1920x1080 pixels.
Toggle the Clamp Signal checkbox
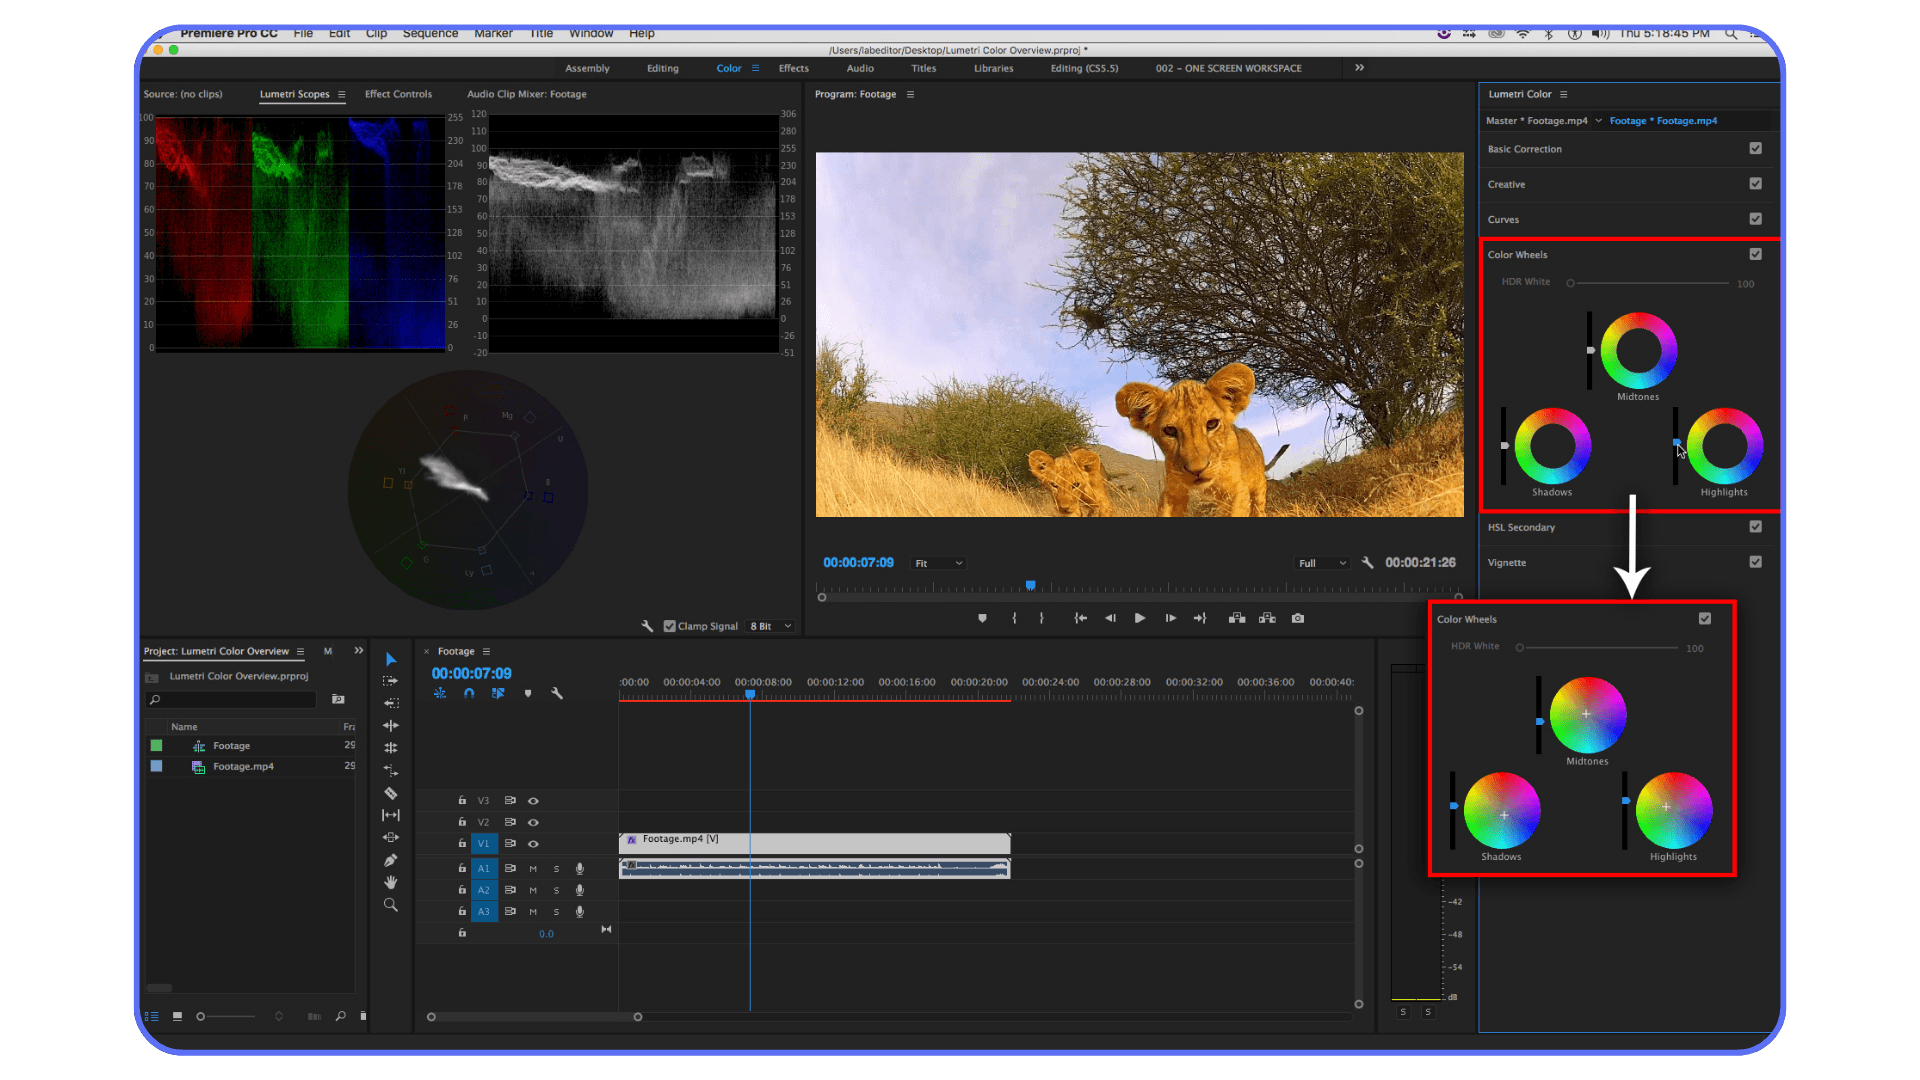tap(670, 625)
